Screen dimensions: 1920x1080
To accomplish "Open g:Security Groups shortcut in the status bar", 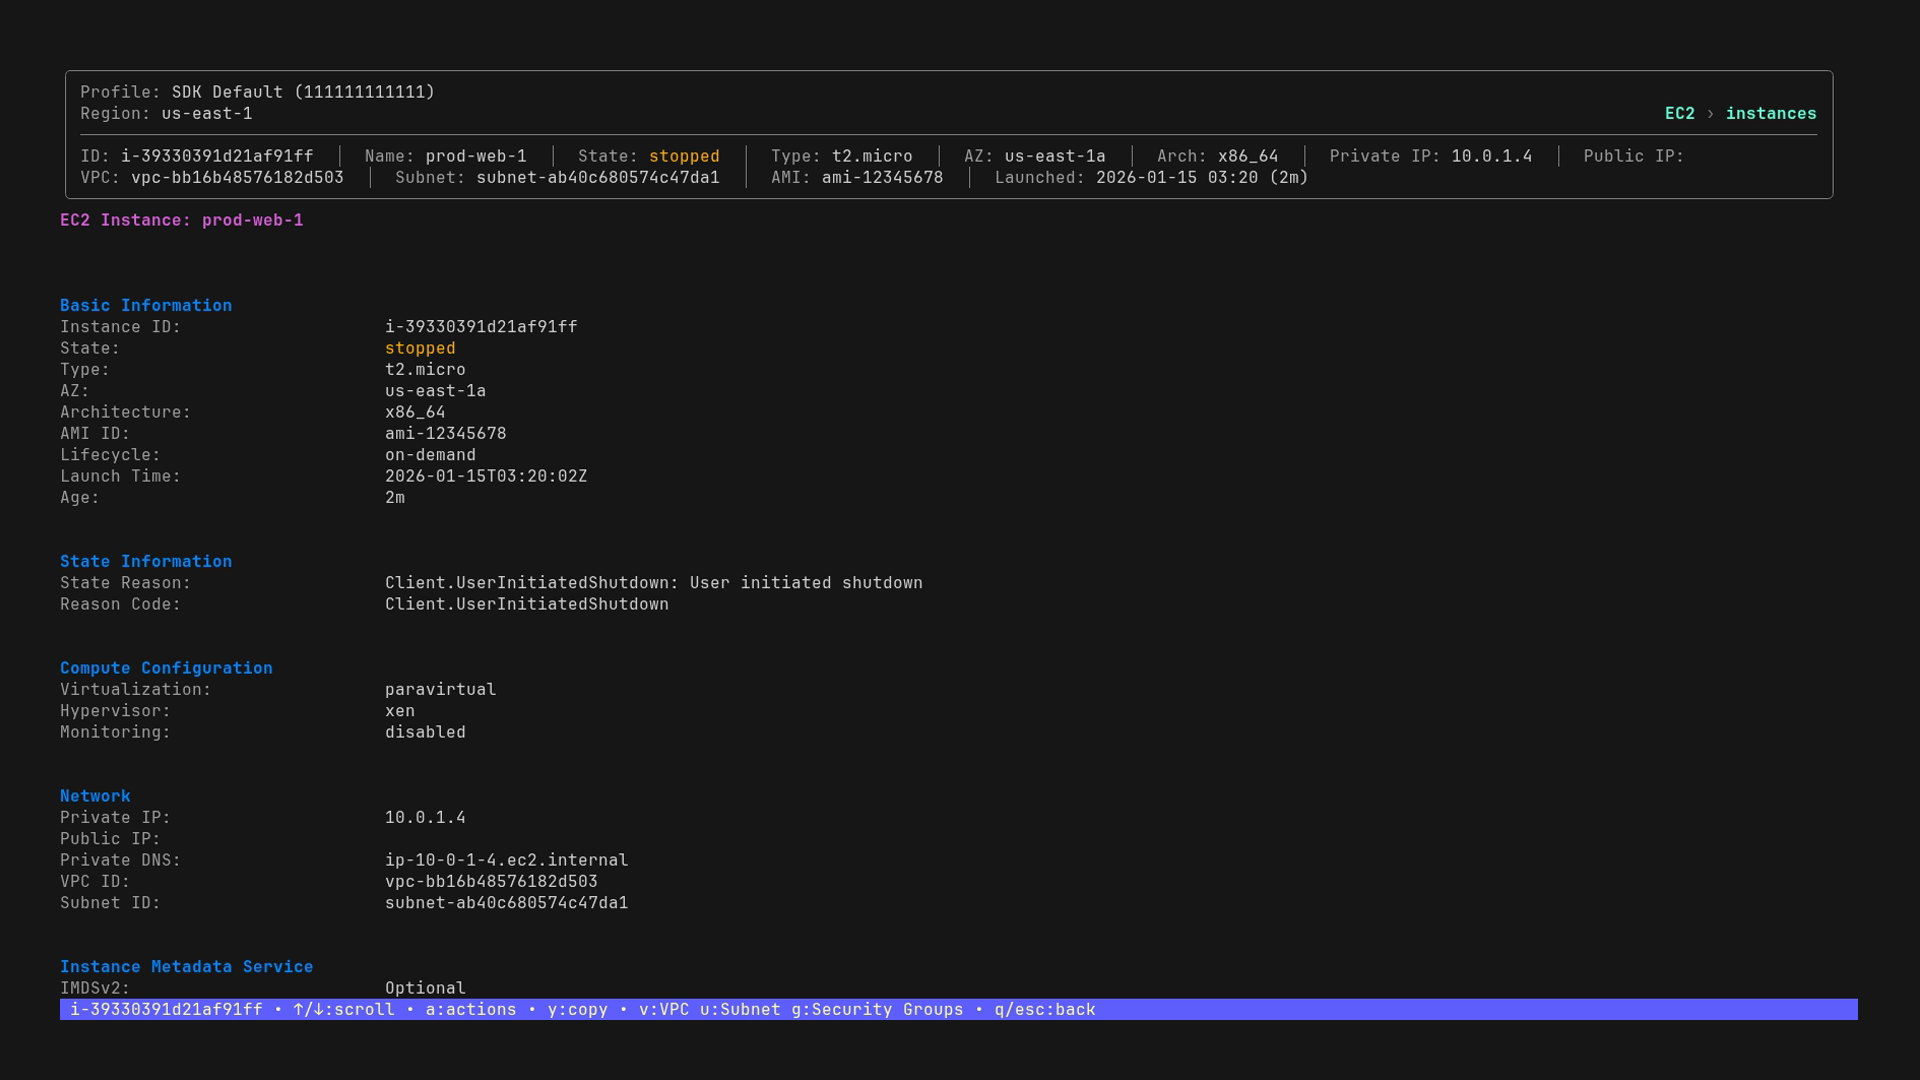I will [877, 1010].
